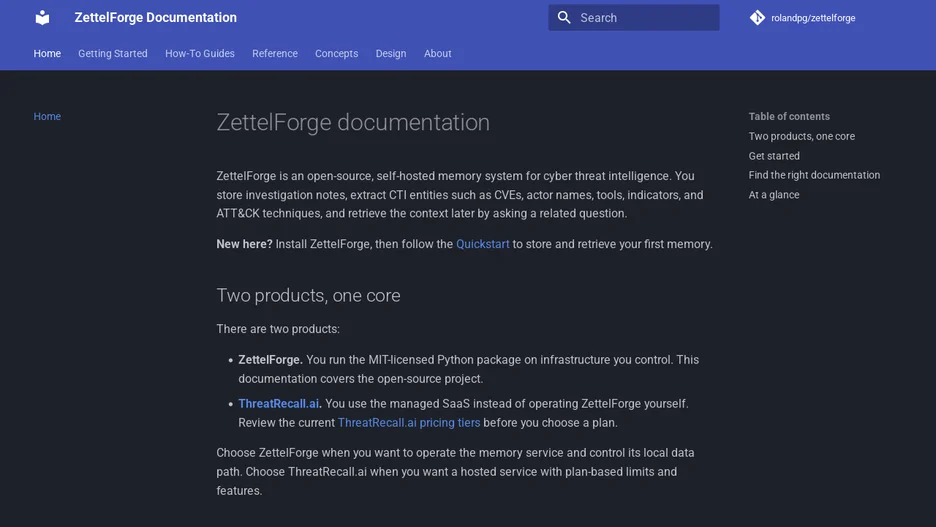Screen dimensions: 936x527
Task: Focus the Search input field
Action: [x=633, y=17]
